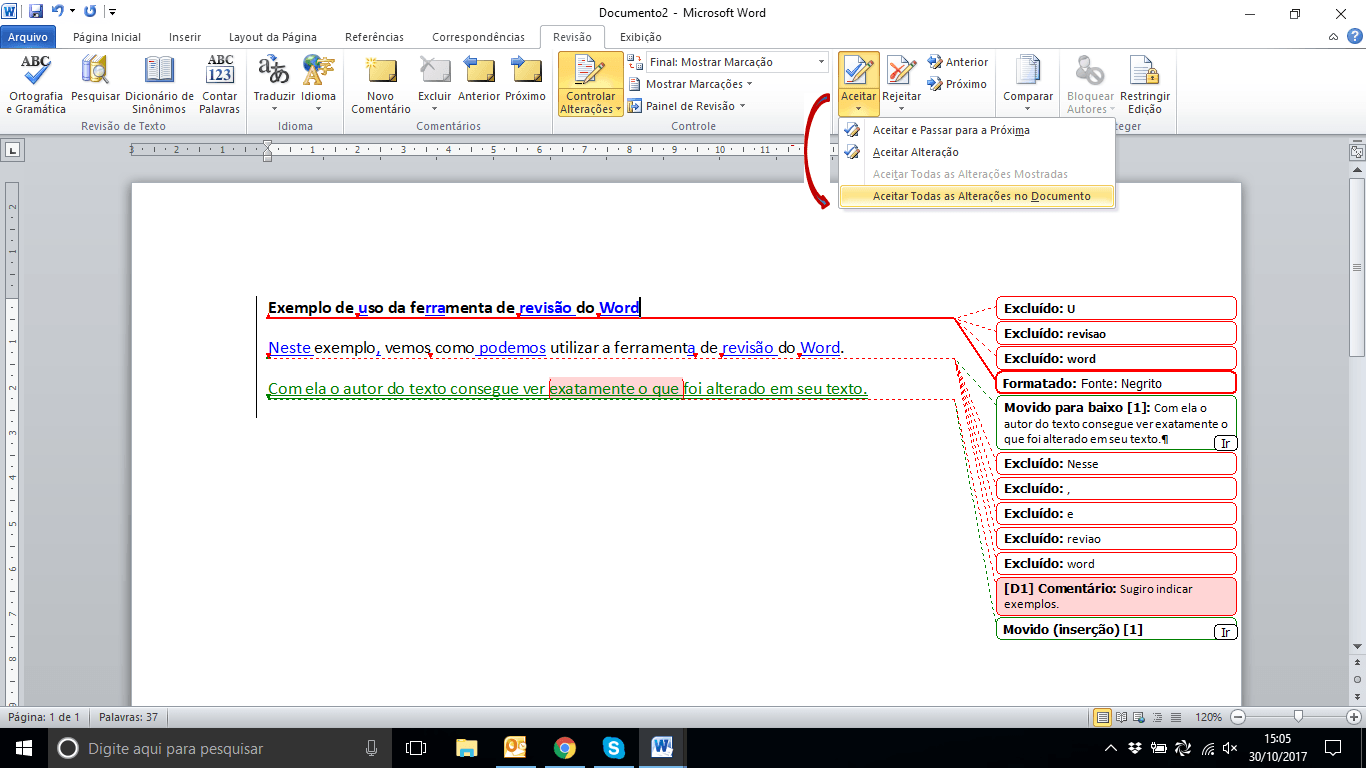
Task: Click the Ir button in Movido para baixo balloon
Action: pos(1224,443)
